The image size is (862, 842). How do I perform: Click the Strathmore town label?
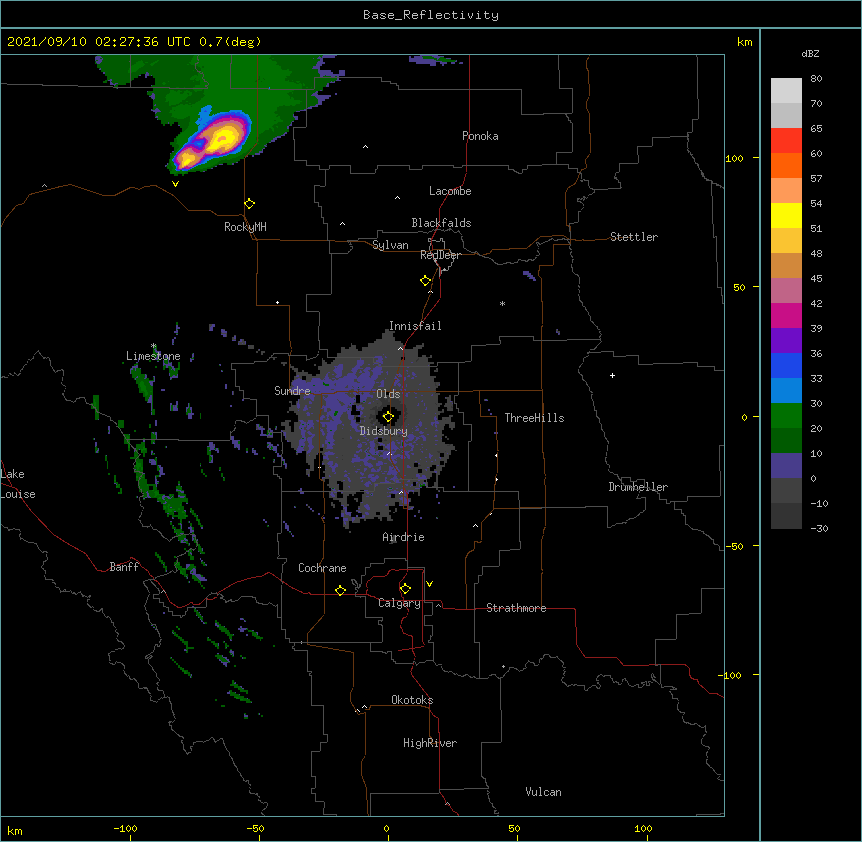click(x=516, y=608)
